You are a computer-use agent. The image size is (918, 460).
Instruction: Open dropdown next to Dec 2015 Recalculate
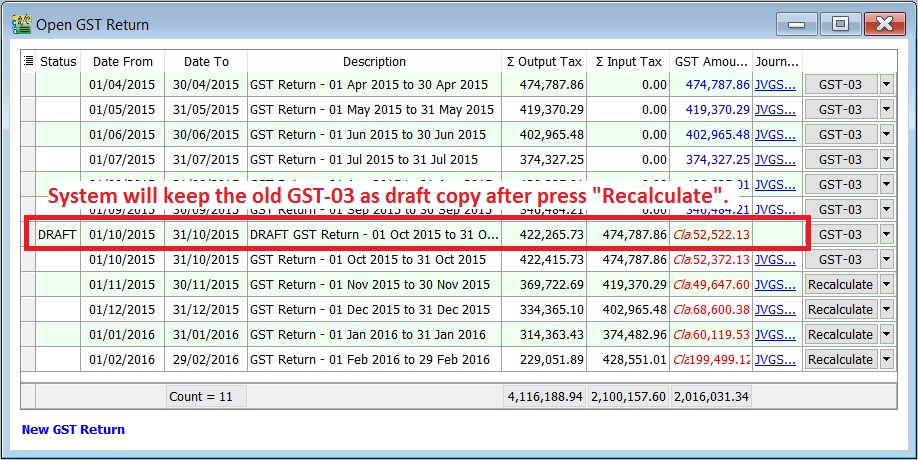pos(887,310)
